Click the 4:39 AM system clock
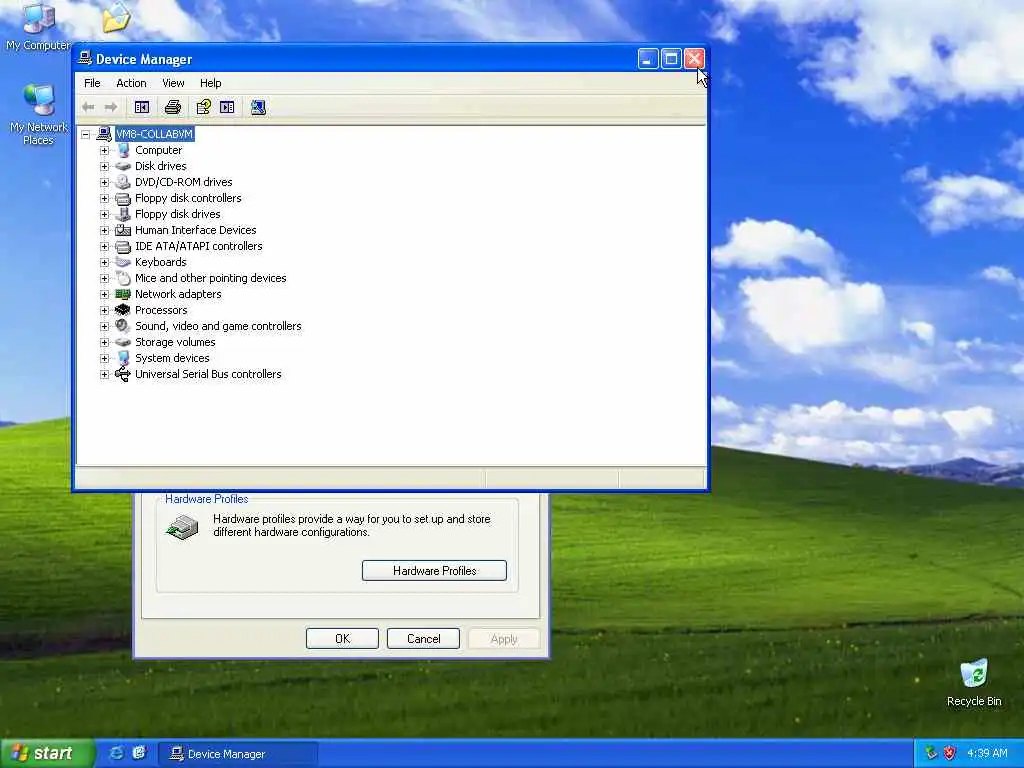This screenshot has width=1024, height=768. pos(987,753)
